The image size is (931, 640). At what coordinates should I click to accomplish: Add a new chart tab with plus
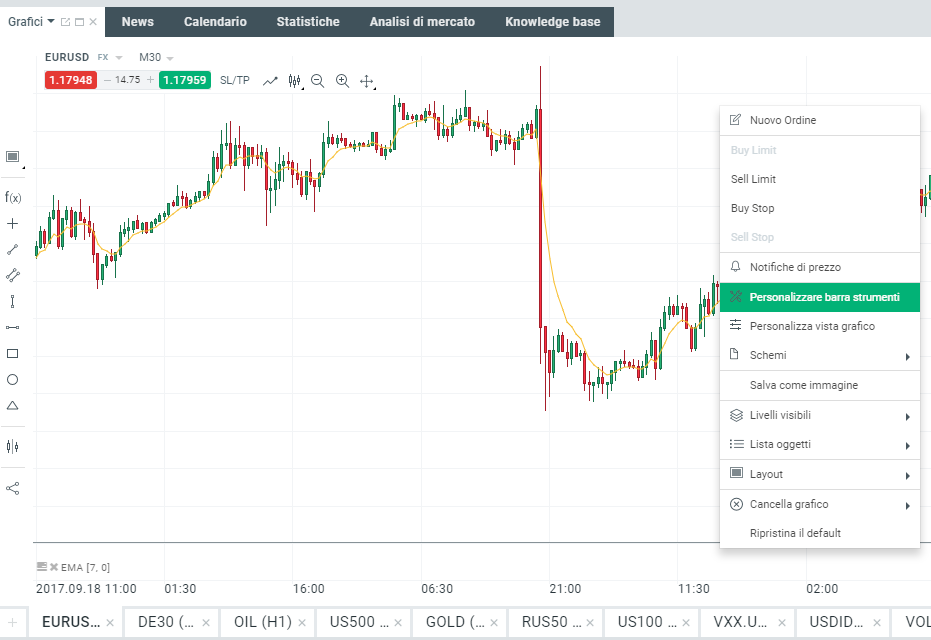12,622
